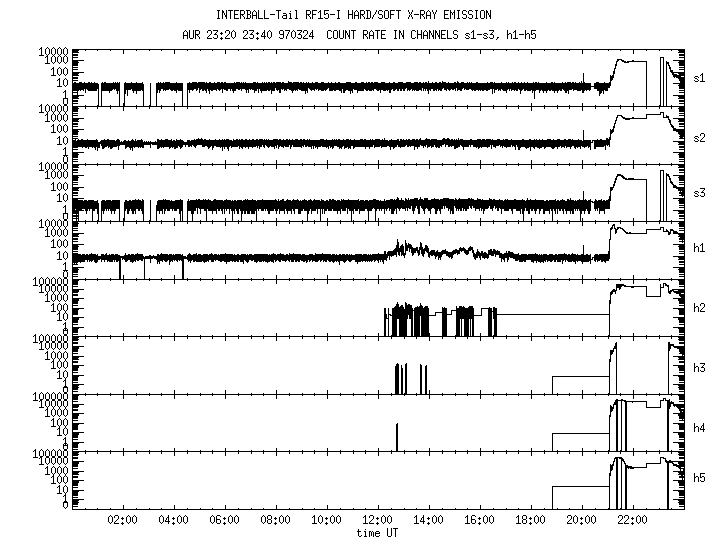Select the h2 channel label

[701, 308]
